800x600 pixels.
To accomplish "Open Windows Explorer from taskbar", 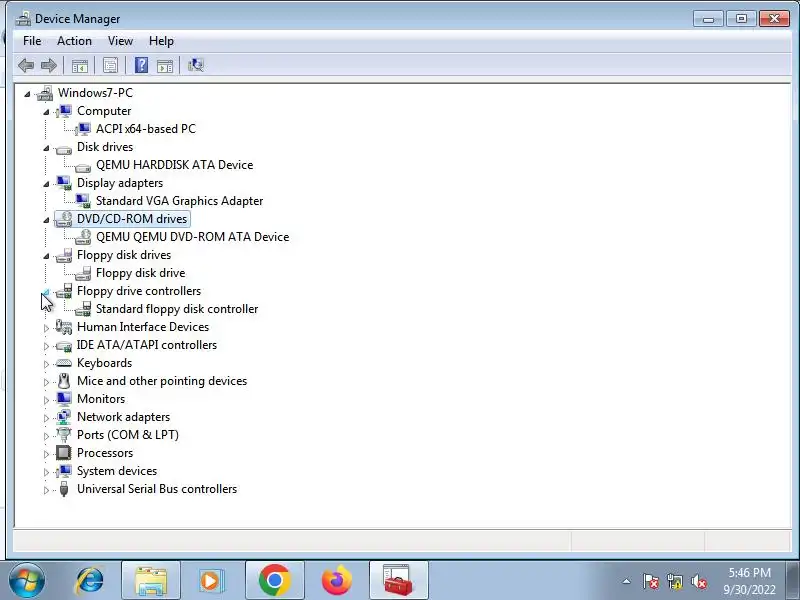I will [151, 581].
